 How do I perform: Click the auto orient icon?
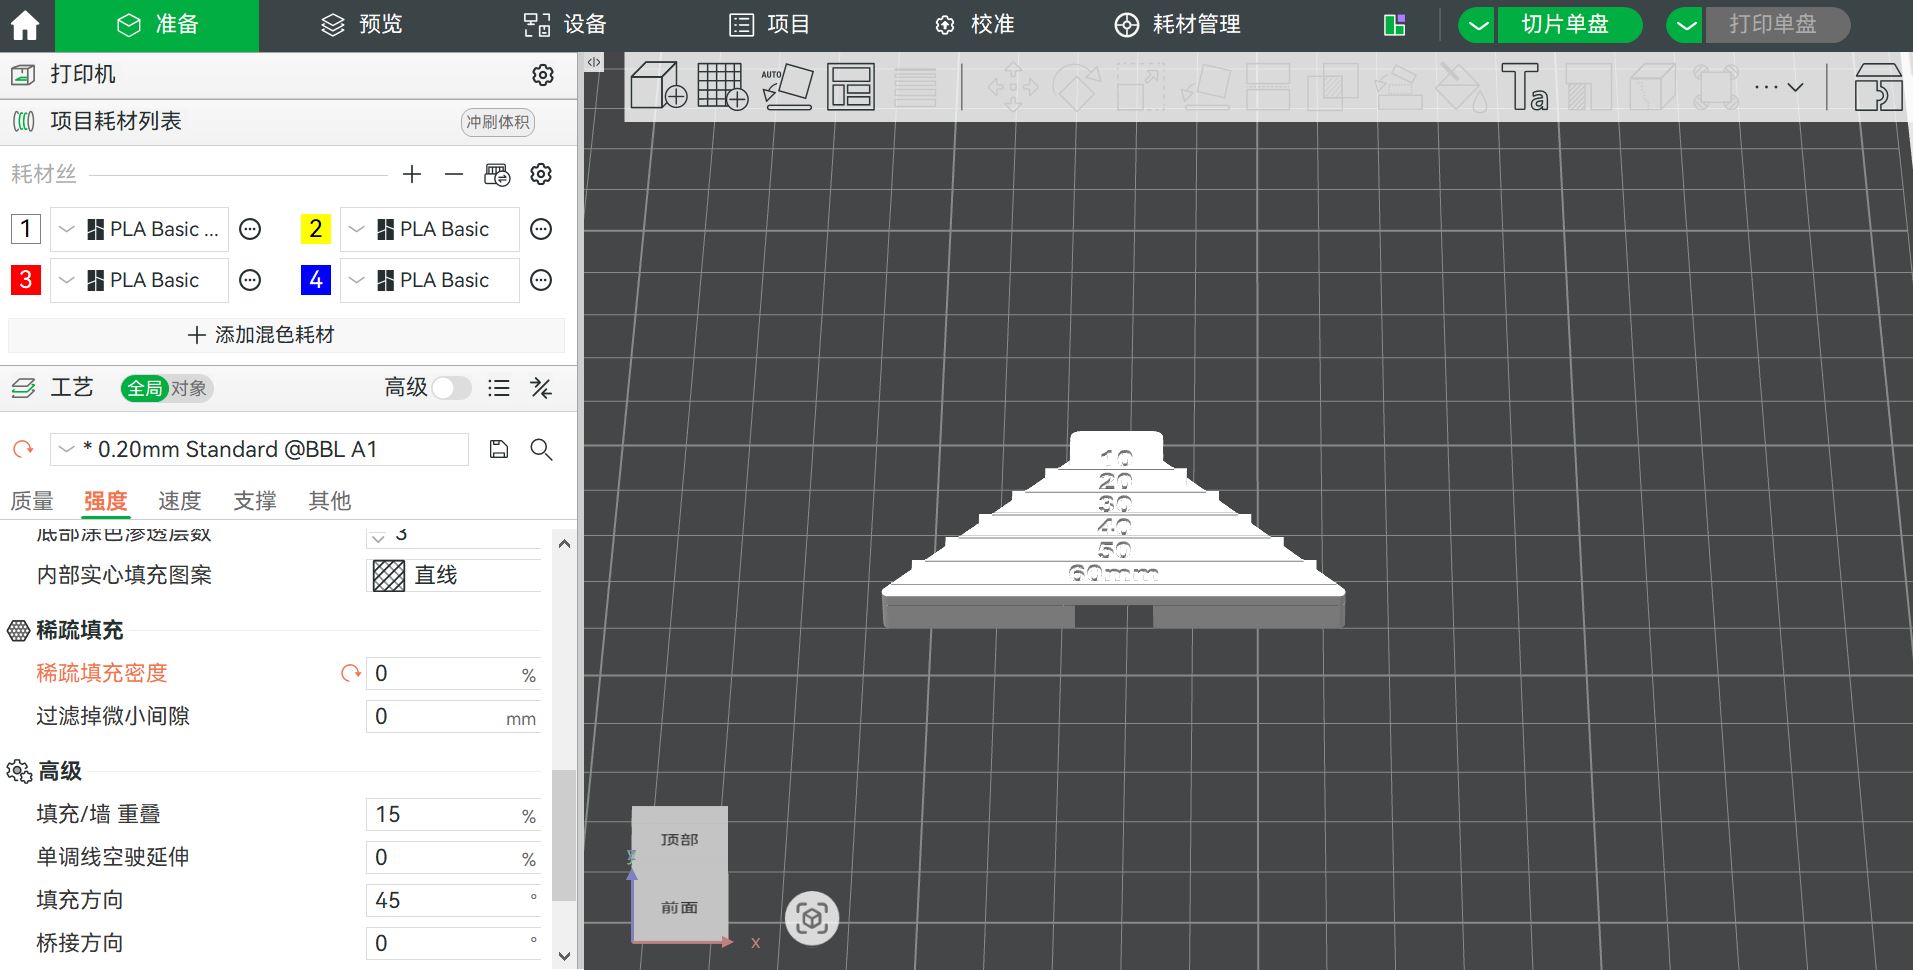coord(787,86)
